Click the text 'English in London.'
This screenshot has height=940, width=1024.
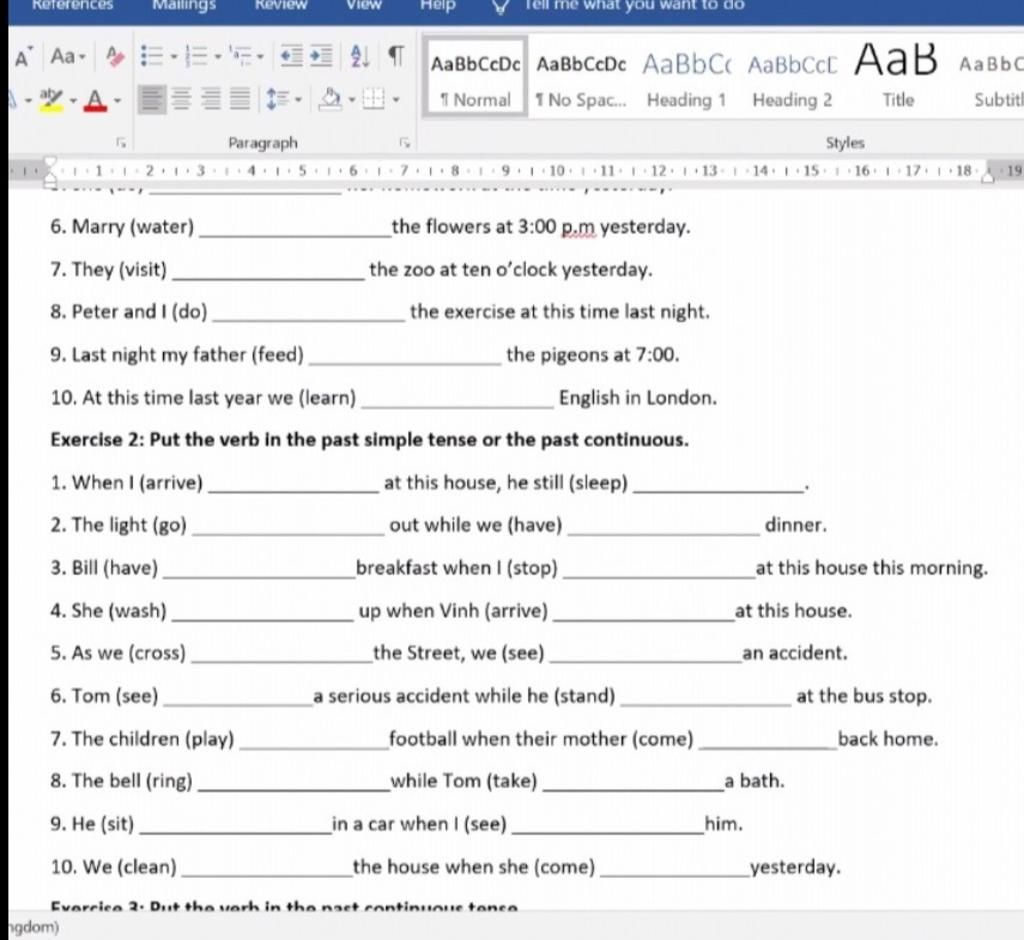[638, 397]
